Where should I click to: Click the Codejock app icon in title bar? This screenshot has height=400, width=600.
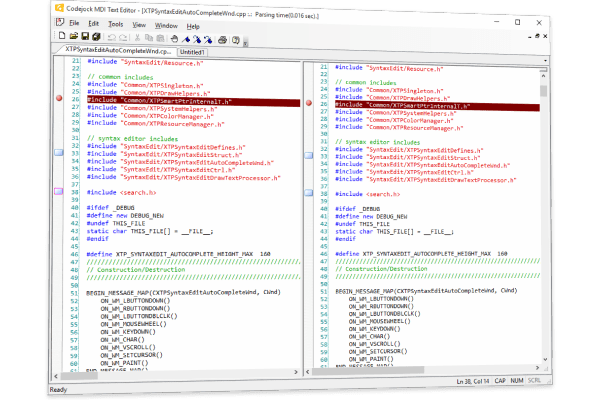click(x=59, y=8)
